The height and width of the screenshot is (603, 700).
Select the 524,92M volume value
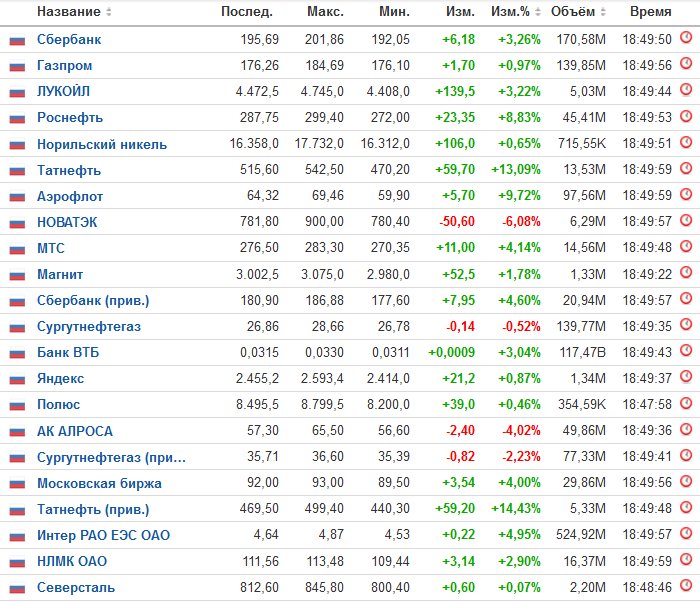click(x=581, y=535)
